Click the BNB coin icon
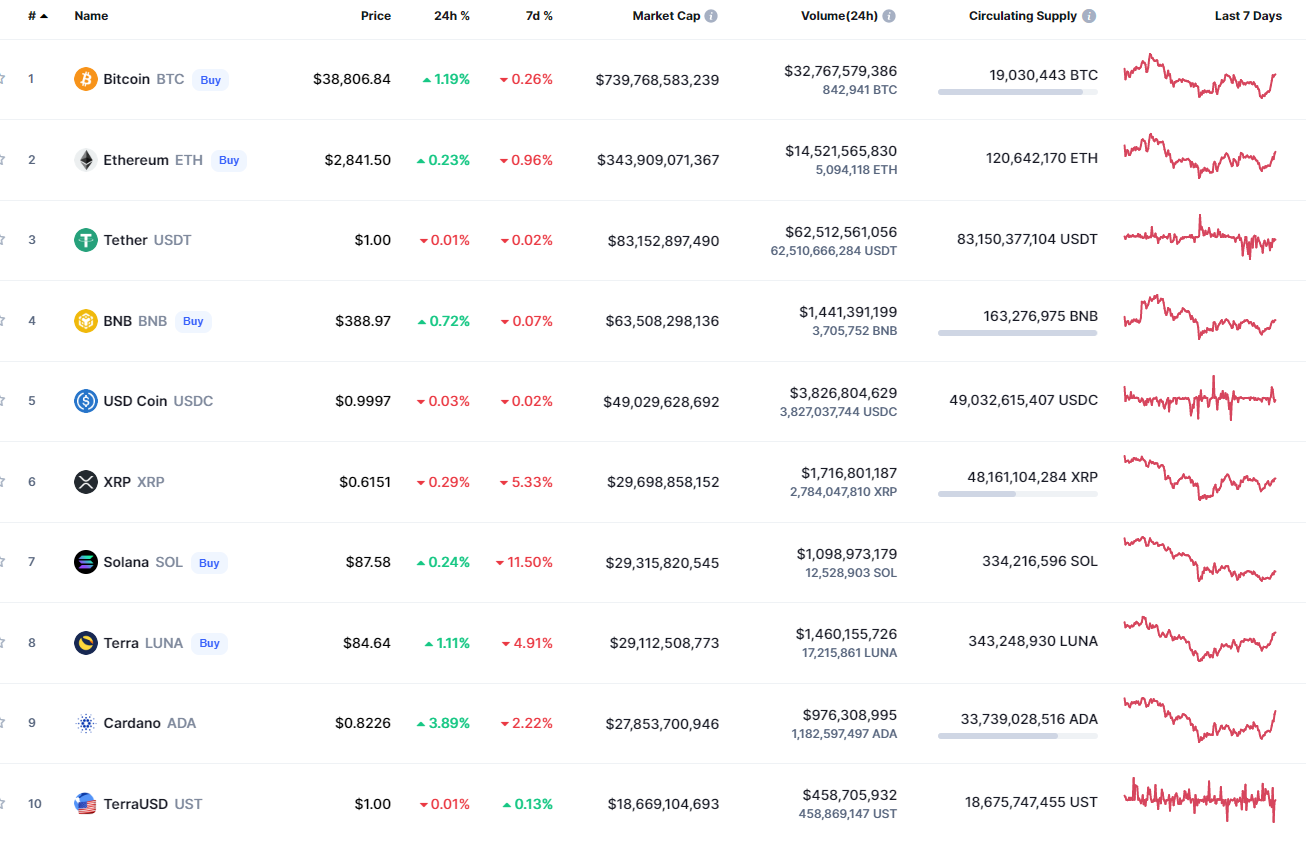This screenshot has height=841, width=1306. coord(86,321)
